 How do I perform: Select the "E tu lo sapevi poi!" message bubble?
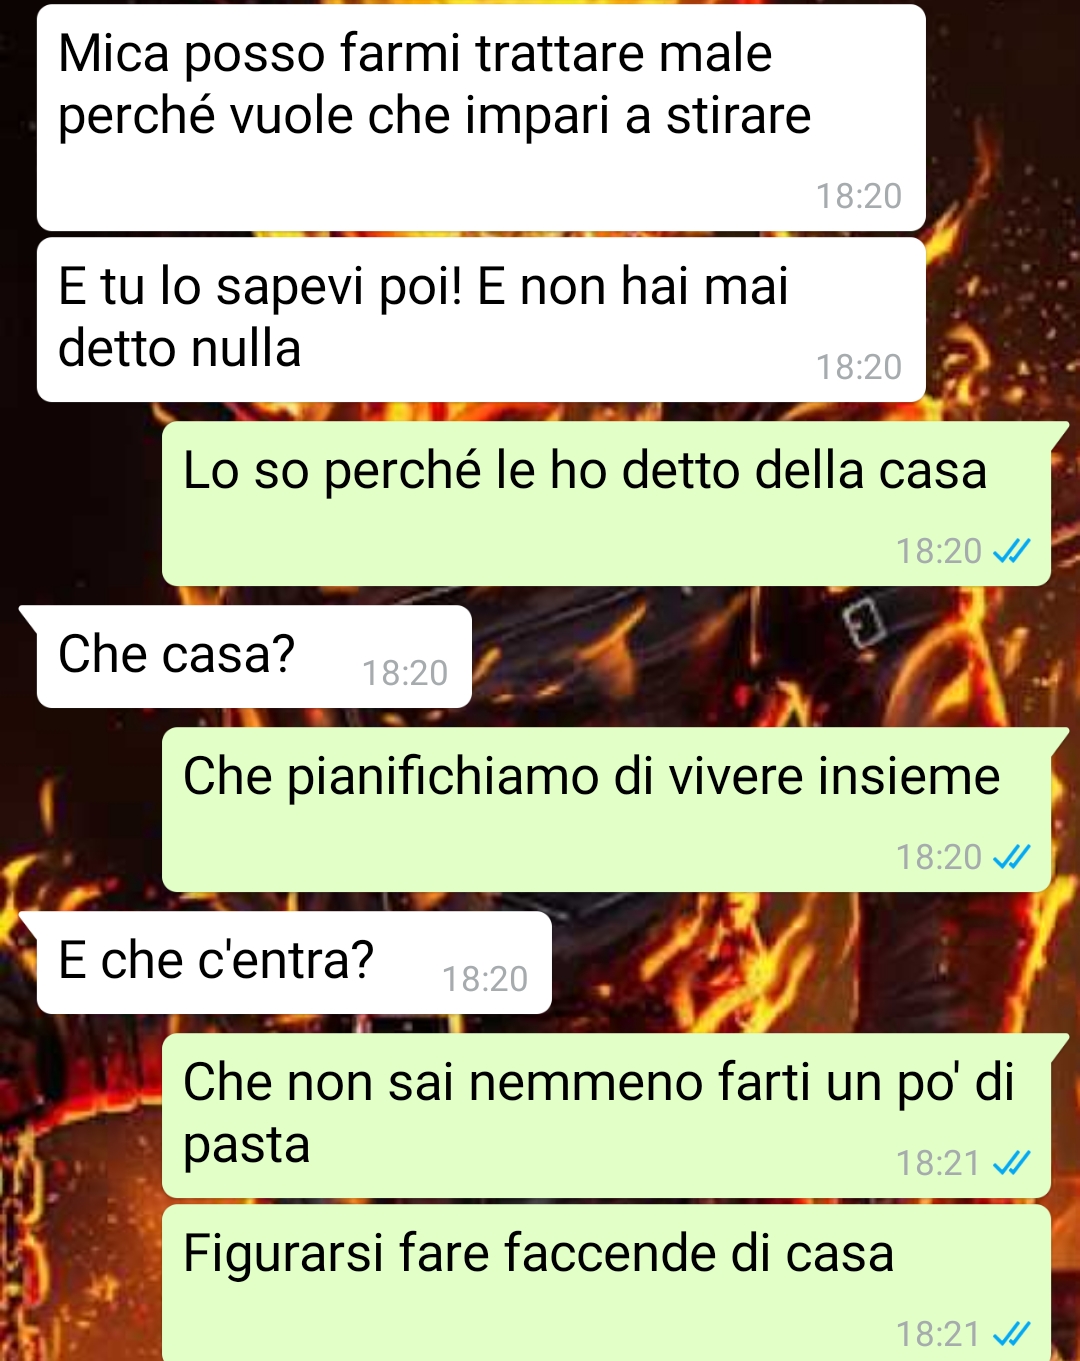[481, 320]
